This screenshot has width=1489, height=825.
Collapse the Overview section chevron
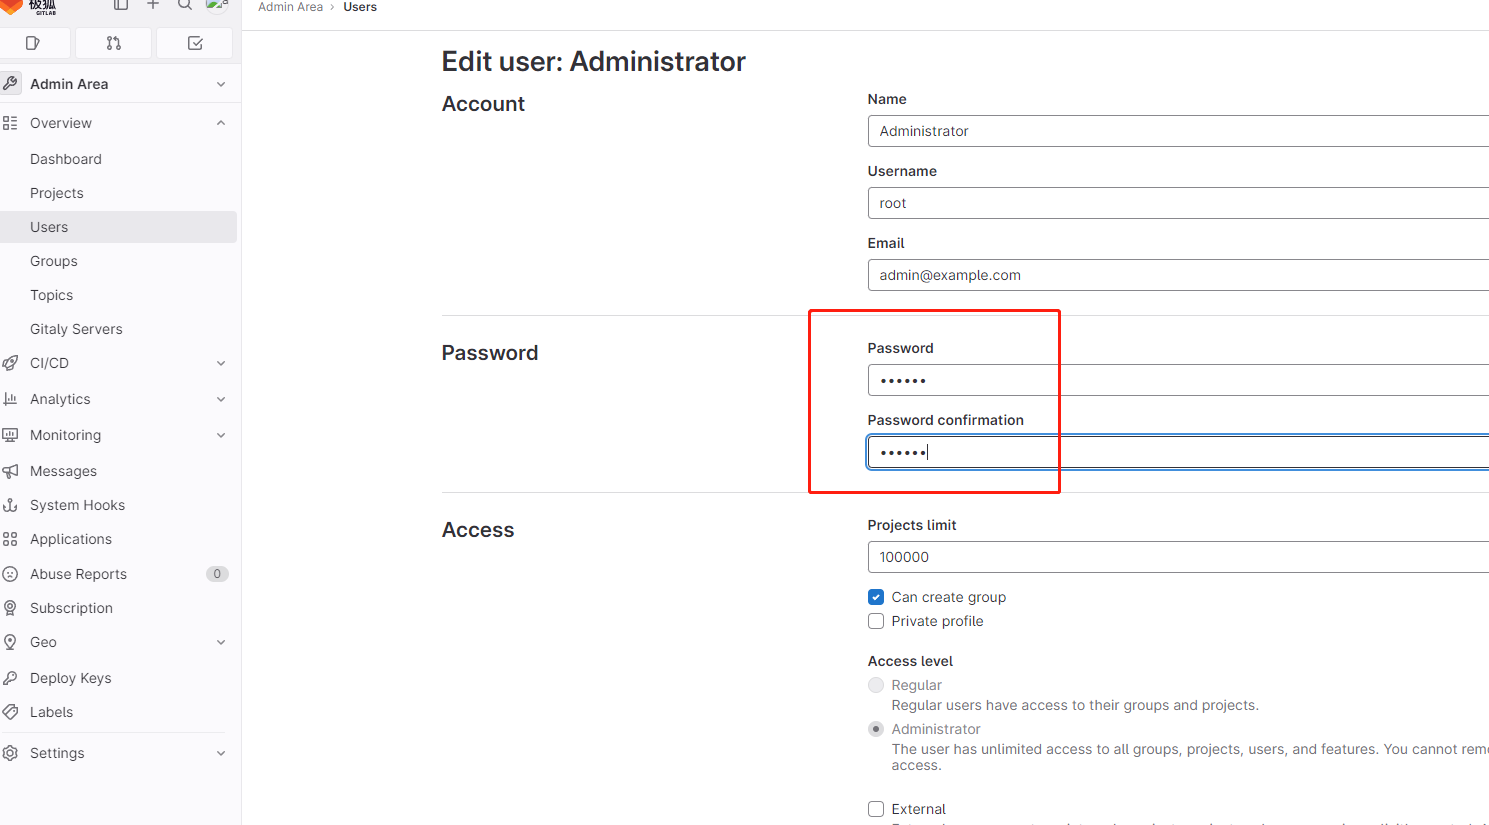click(x=221, y=123)
